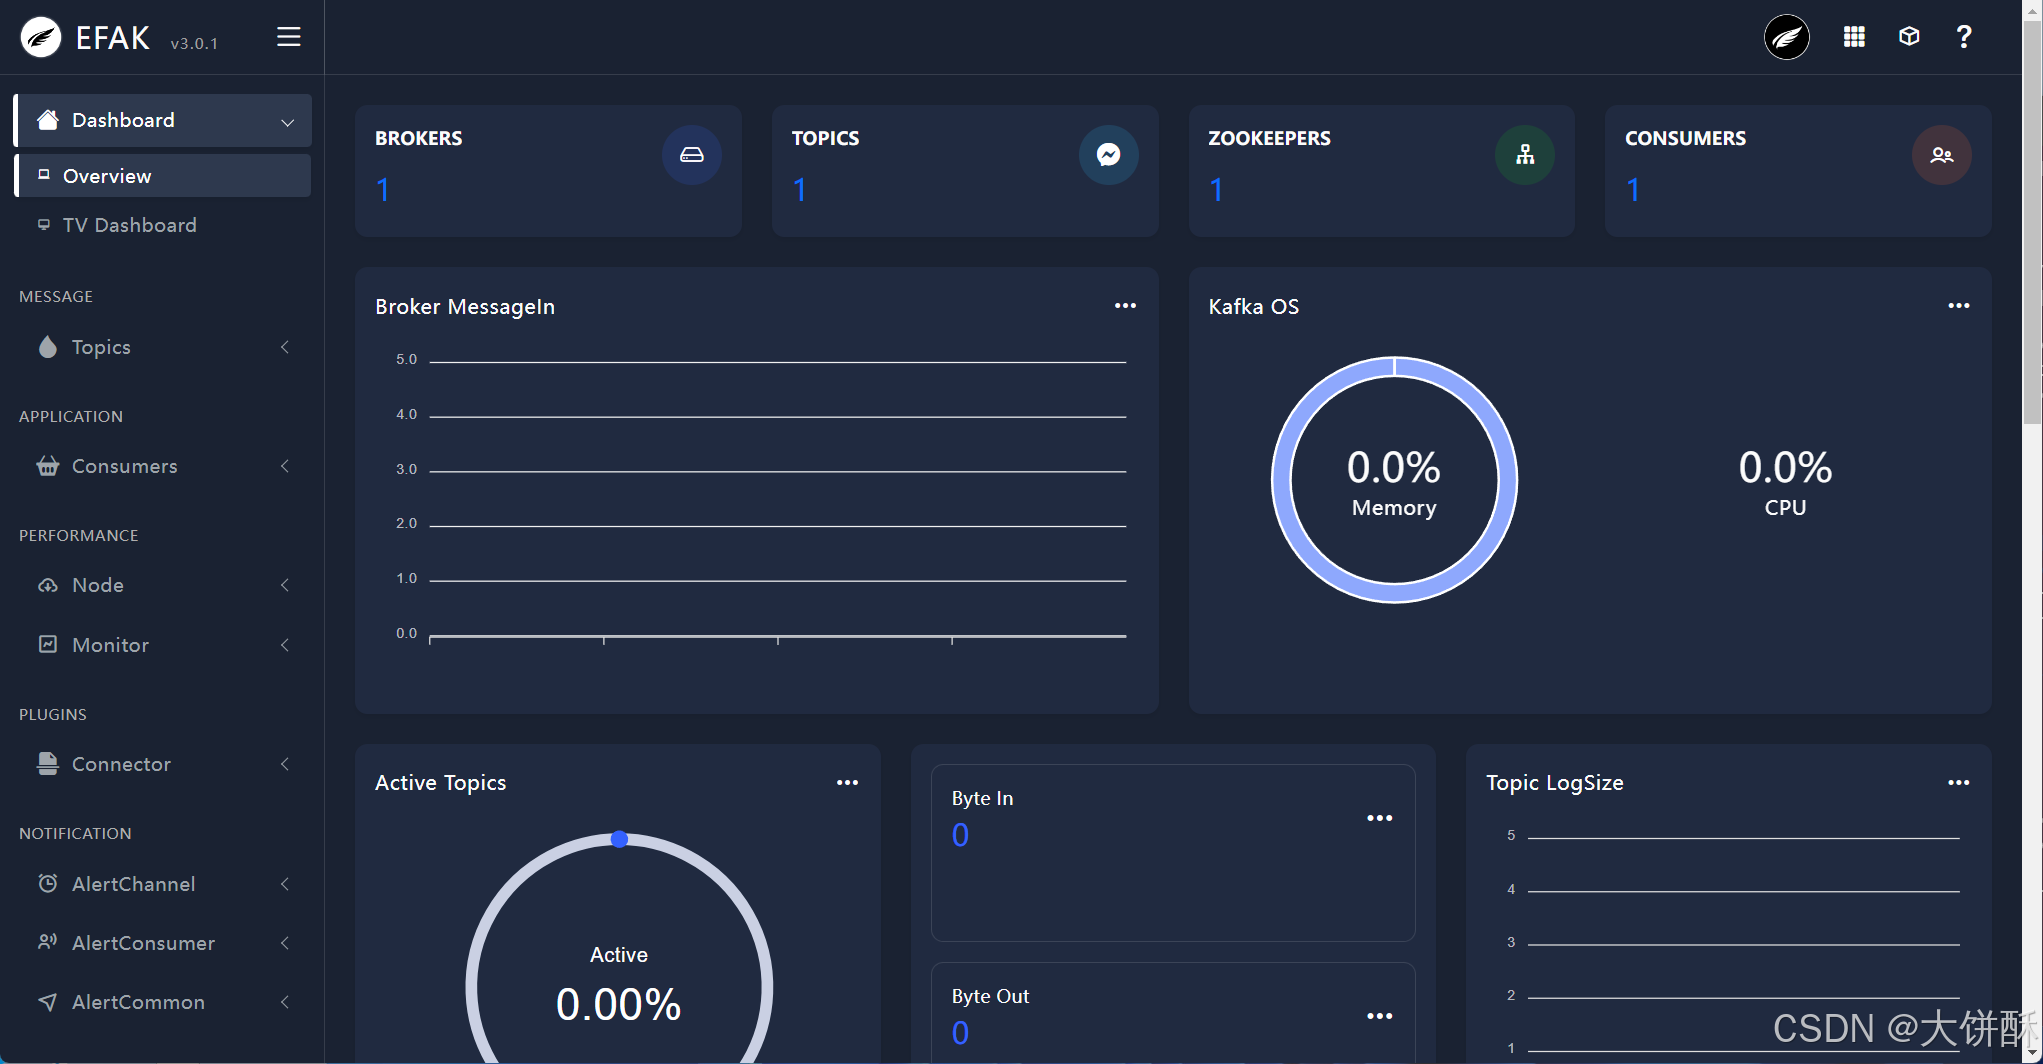Open the help question mark icon
The width and height of the screenshot is (2043, 1064).
point(1964,37)
